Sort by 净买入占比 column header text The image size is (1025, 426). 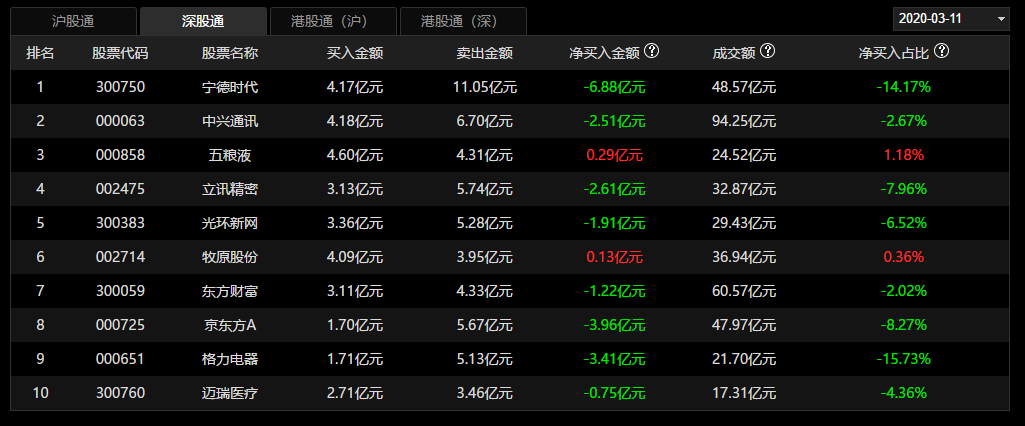(894, 53)
